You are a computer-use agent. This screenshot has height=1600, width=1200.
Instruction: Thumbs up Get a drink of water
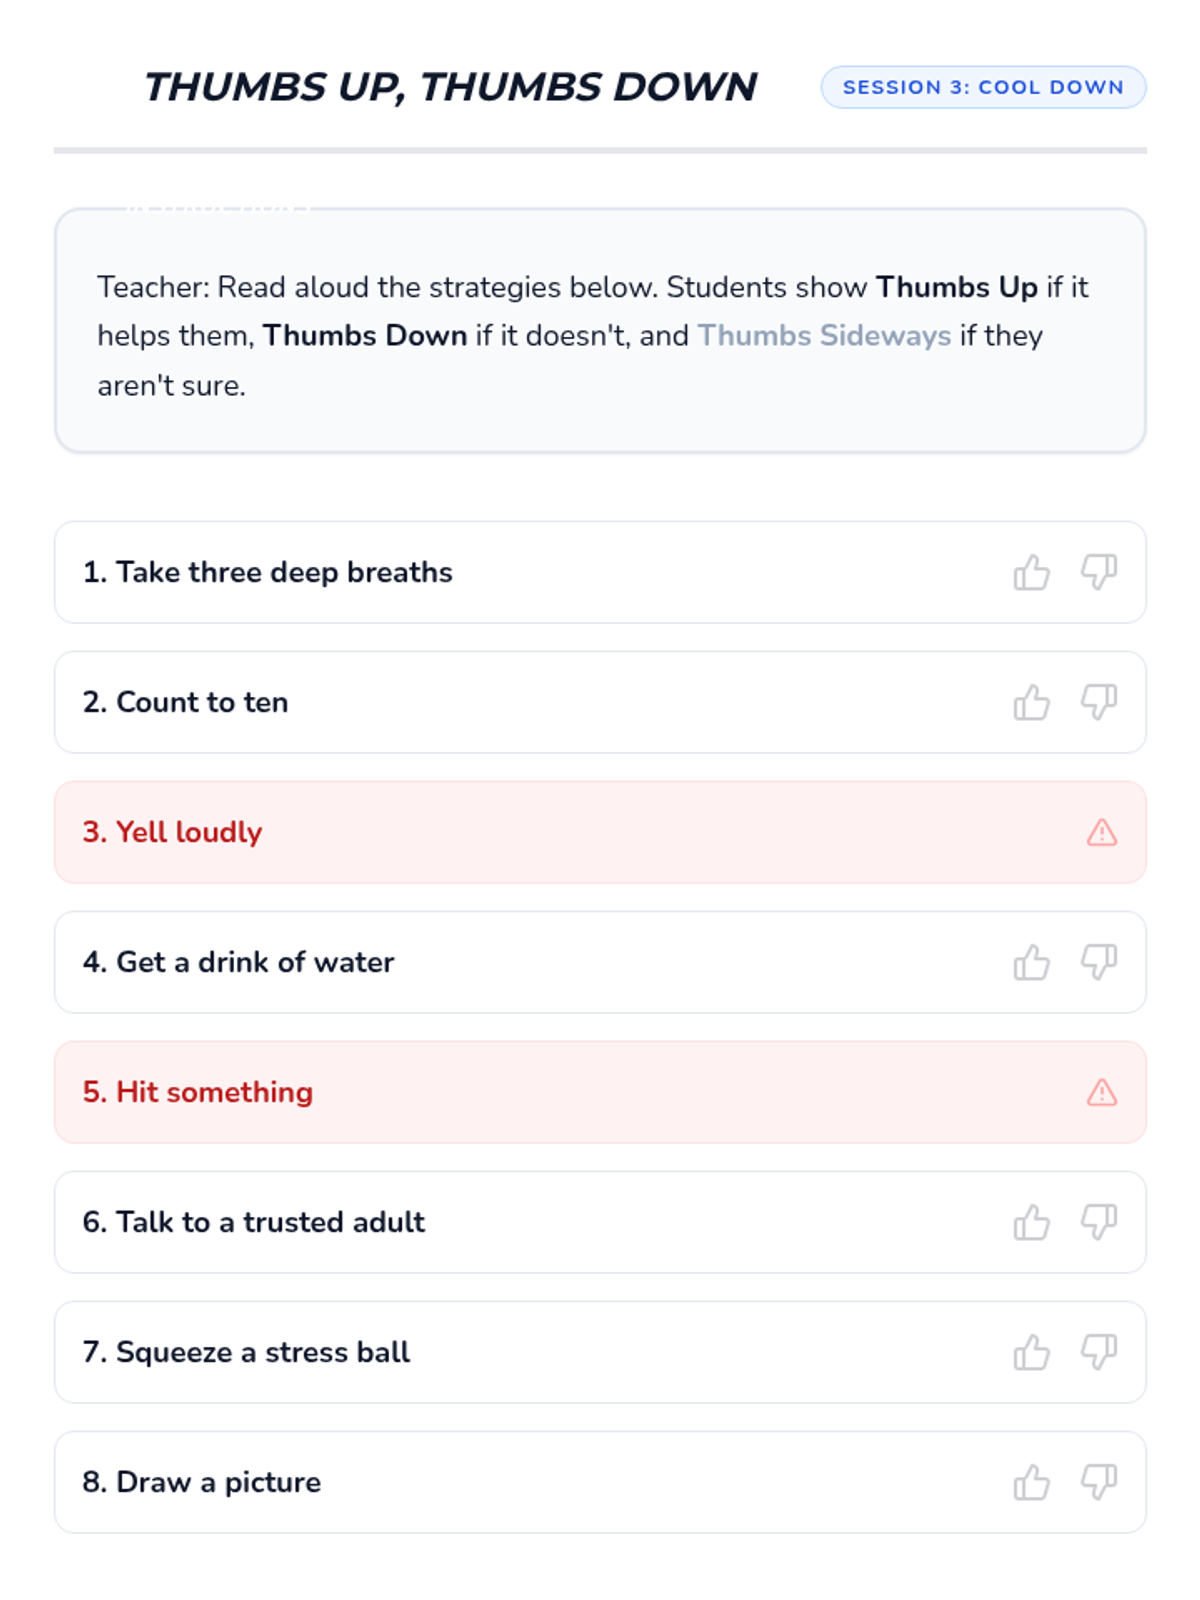click(1031, 963)
